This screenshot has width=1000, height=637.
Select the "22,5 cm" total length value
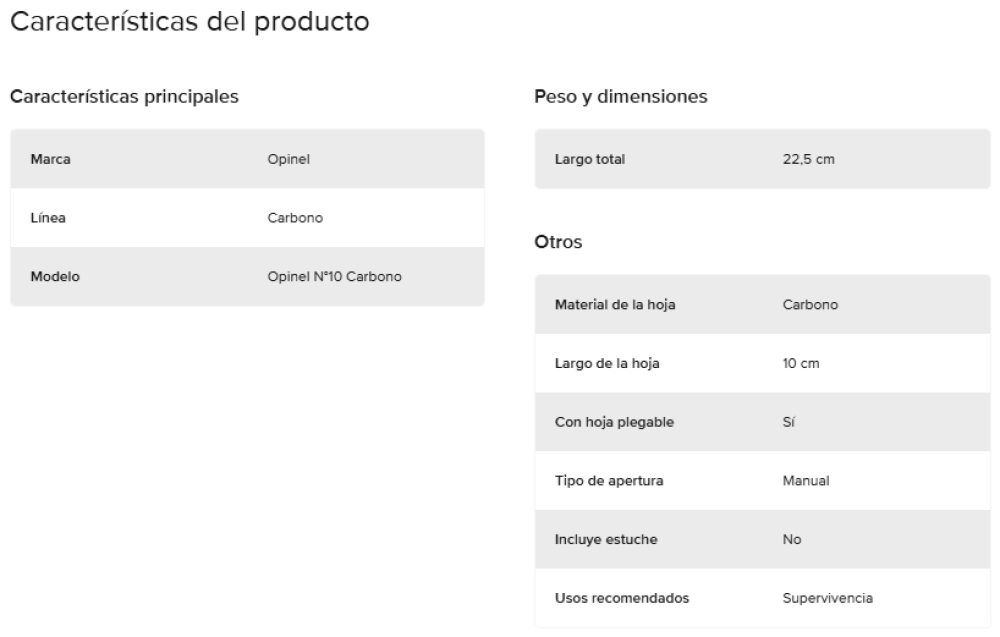tap(808, 158)
